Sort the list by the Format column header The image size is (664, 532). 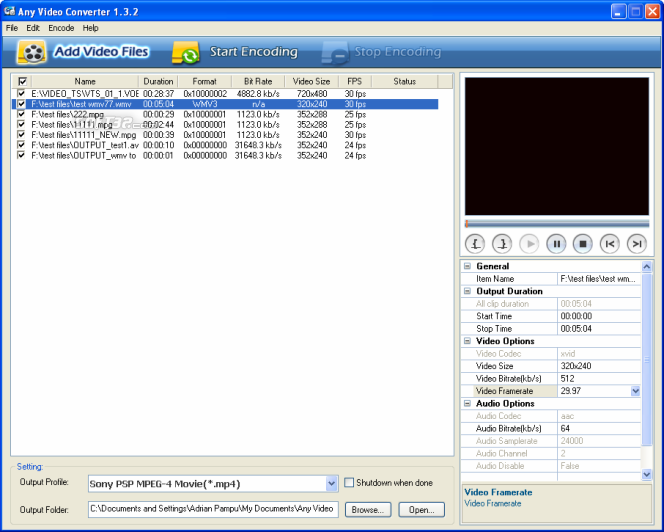[x=205, y=81]
